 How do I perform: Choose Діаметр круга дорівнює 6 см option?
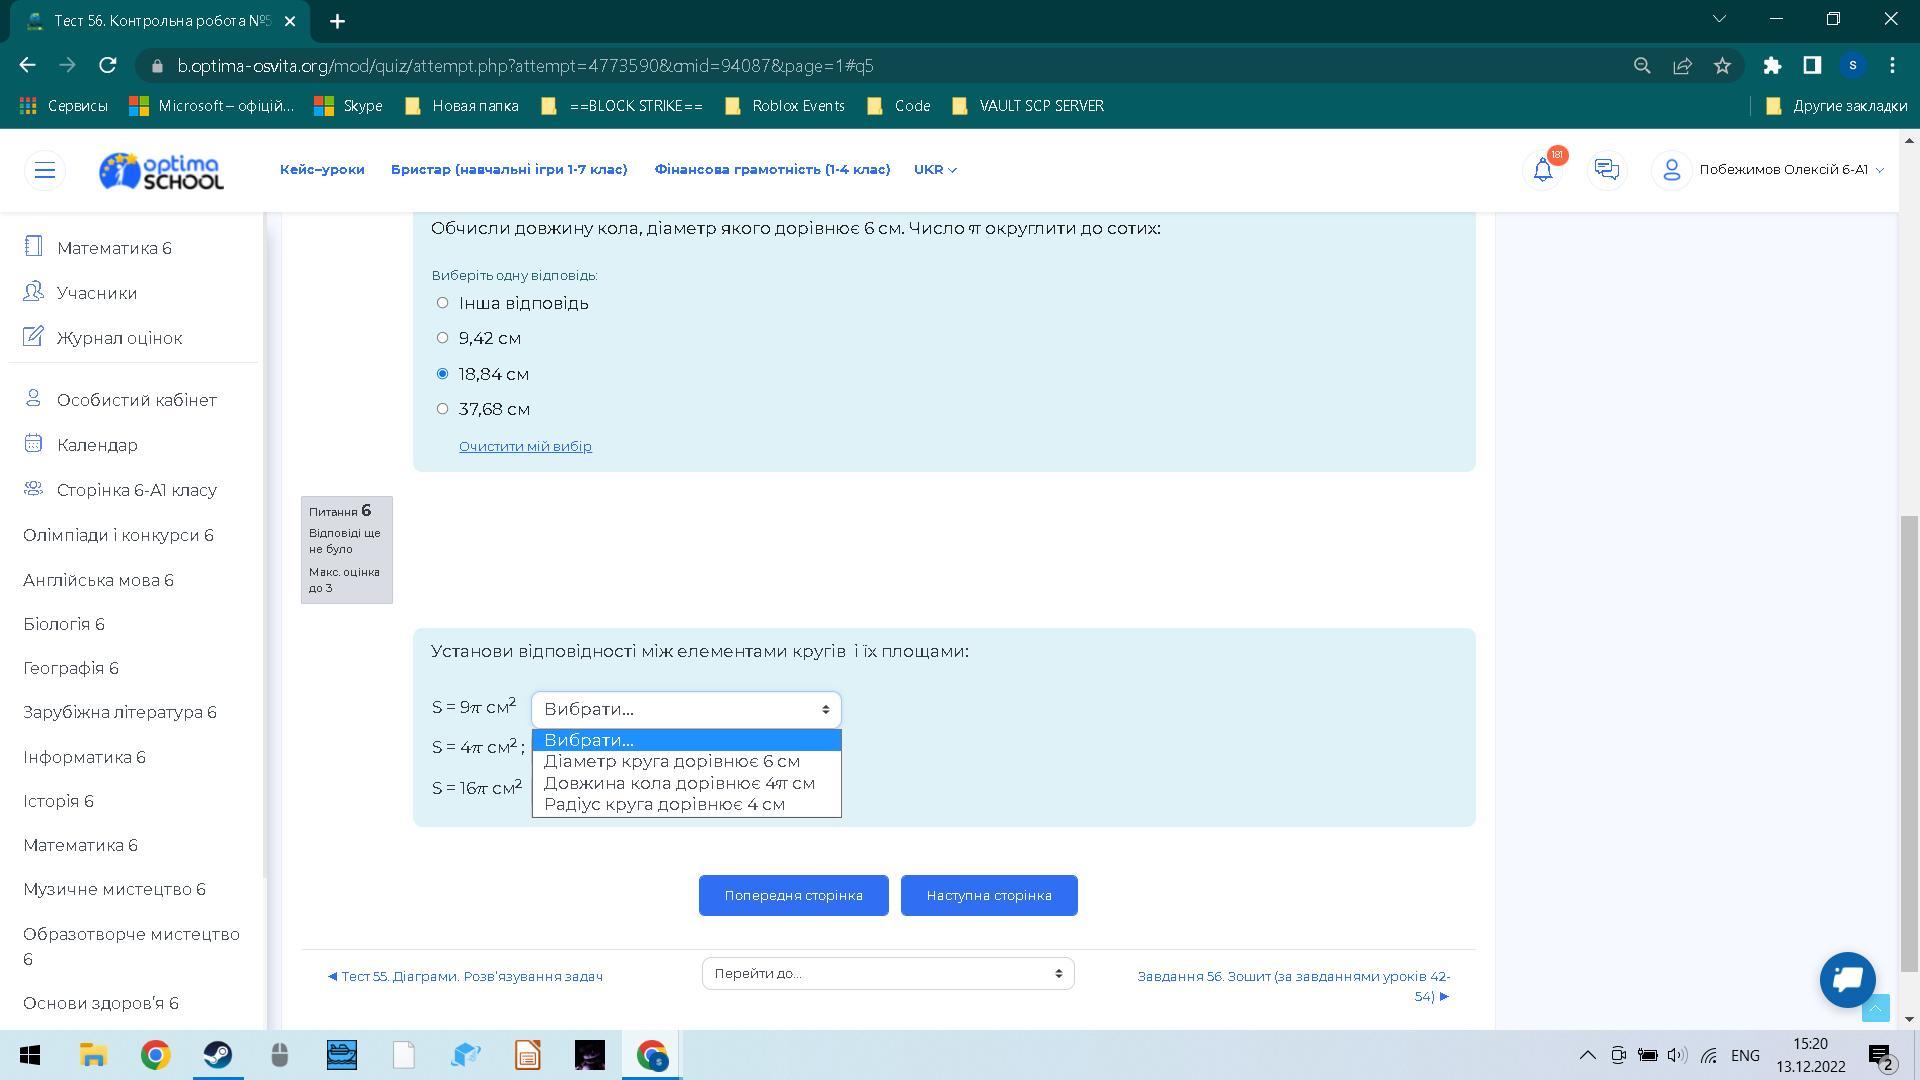[x=672, y=762]
